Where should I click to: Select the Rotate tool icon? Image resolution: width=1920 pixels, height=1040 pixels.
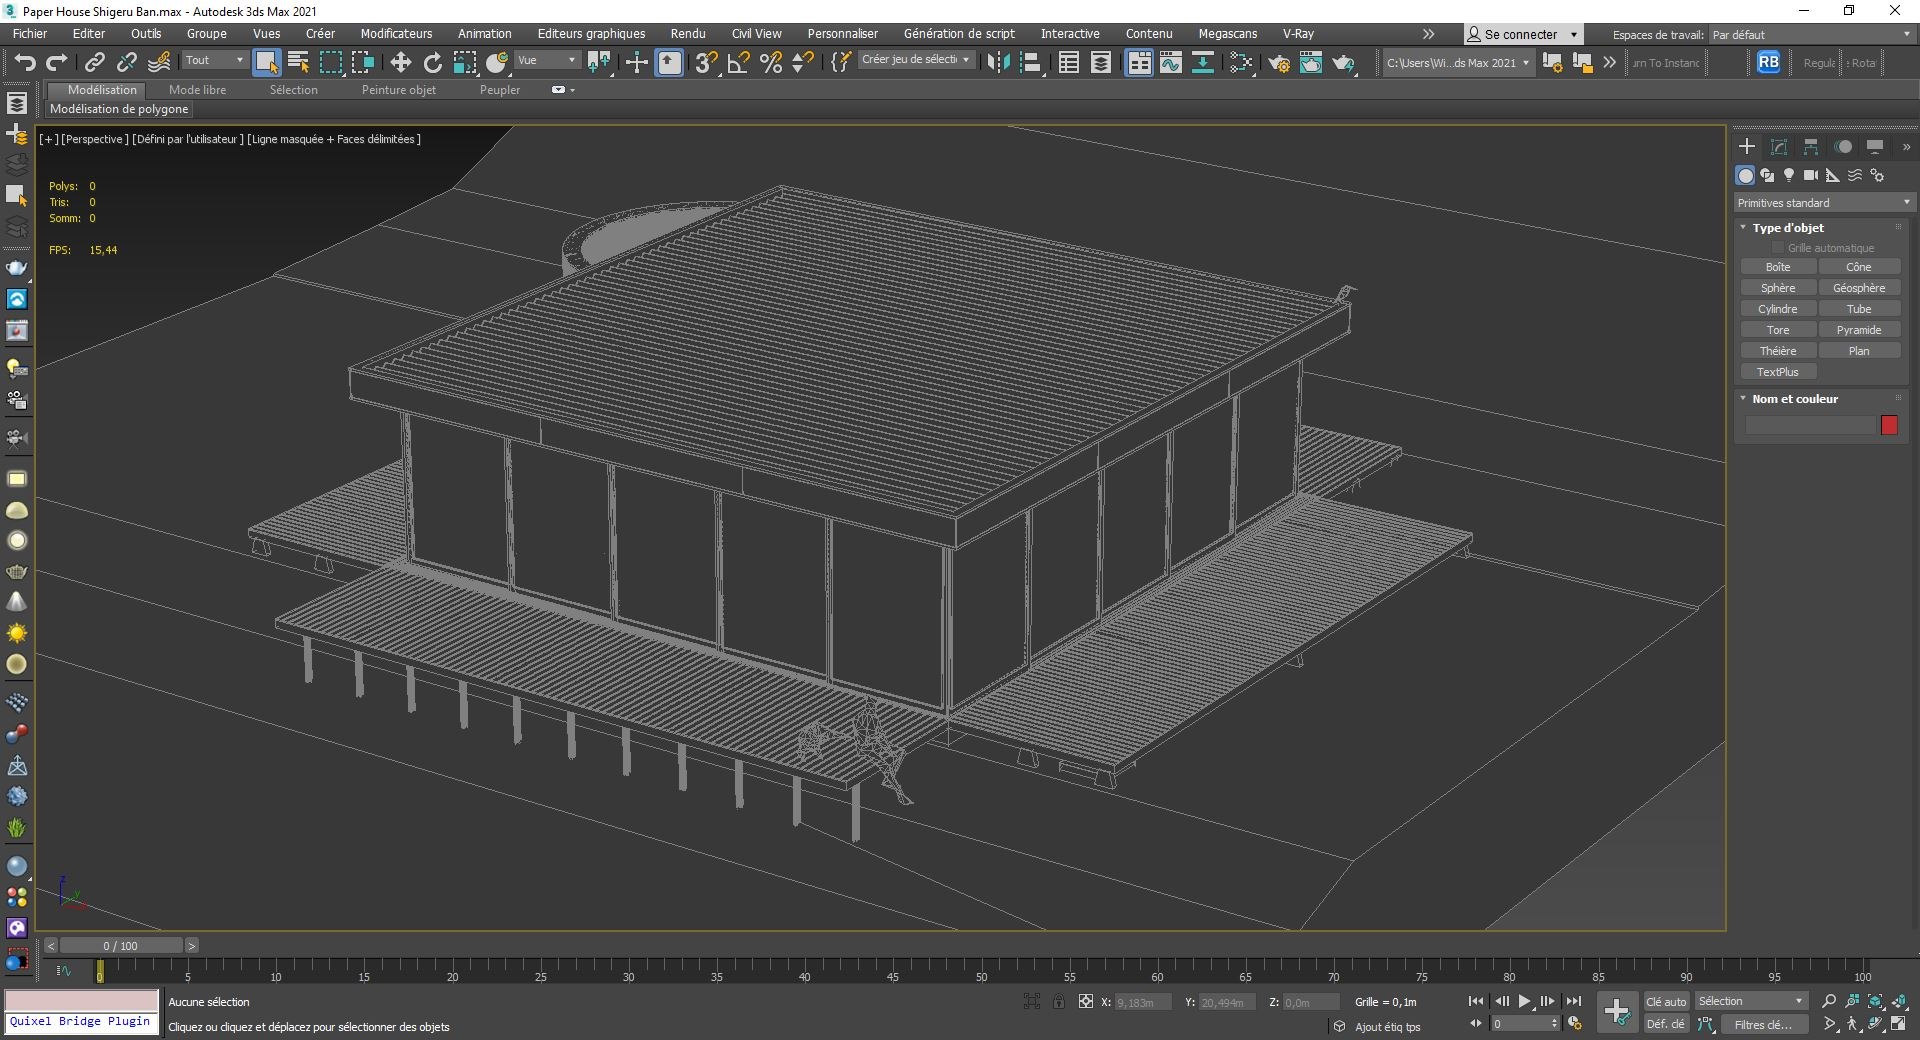(433, 63)
